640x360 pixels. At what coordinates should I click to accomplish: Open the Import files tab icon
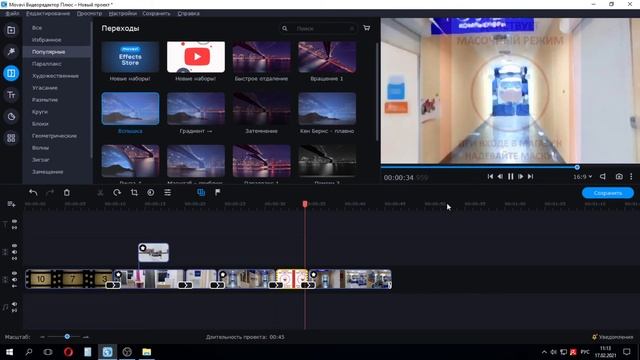[x=11, y=30]
